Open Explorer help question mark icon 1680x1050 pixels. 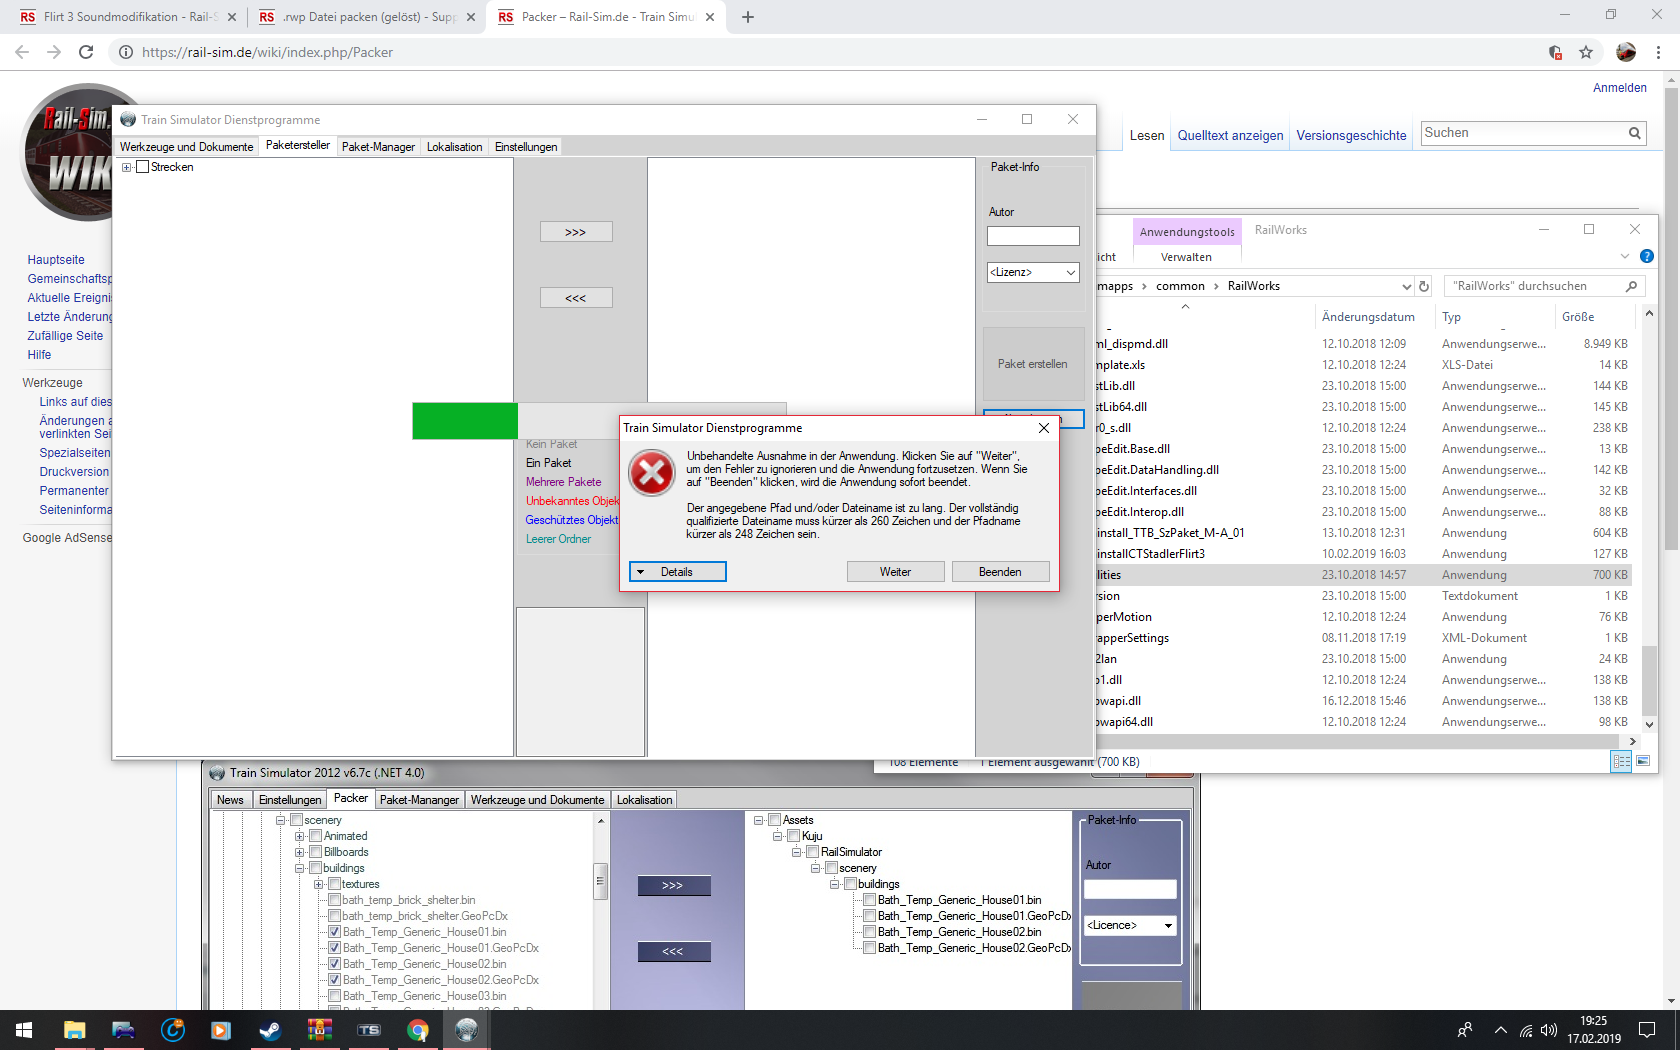1646,257
